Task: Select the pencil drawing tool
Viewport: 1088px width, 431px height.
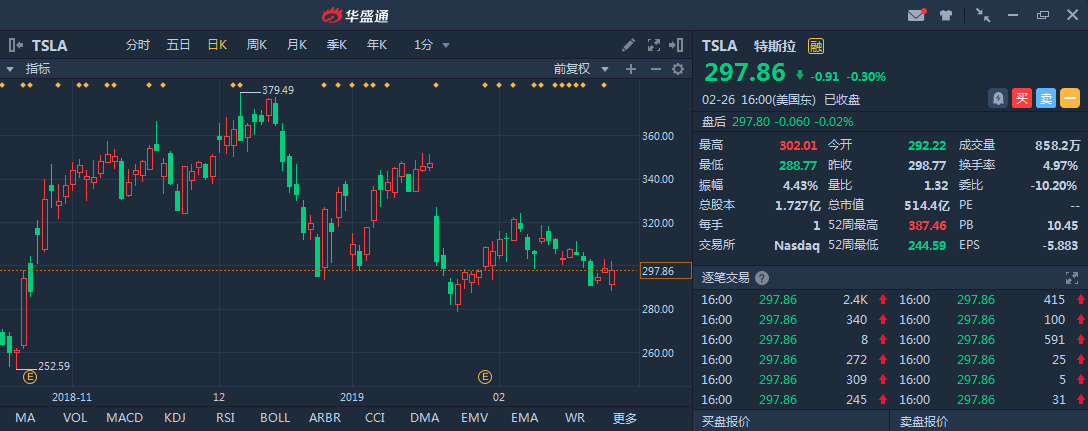Action: tap(628, 45)
